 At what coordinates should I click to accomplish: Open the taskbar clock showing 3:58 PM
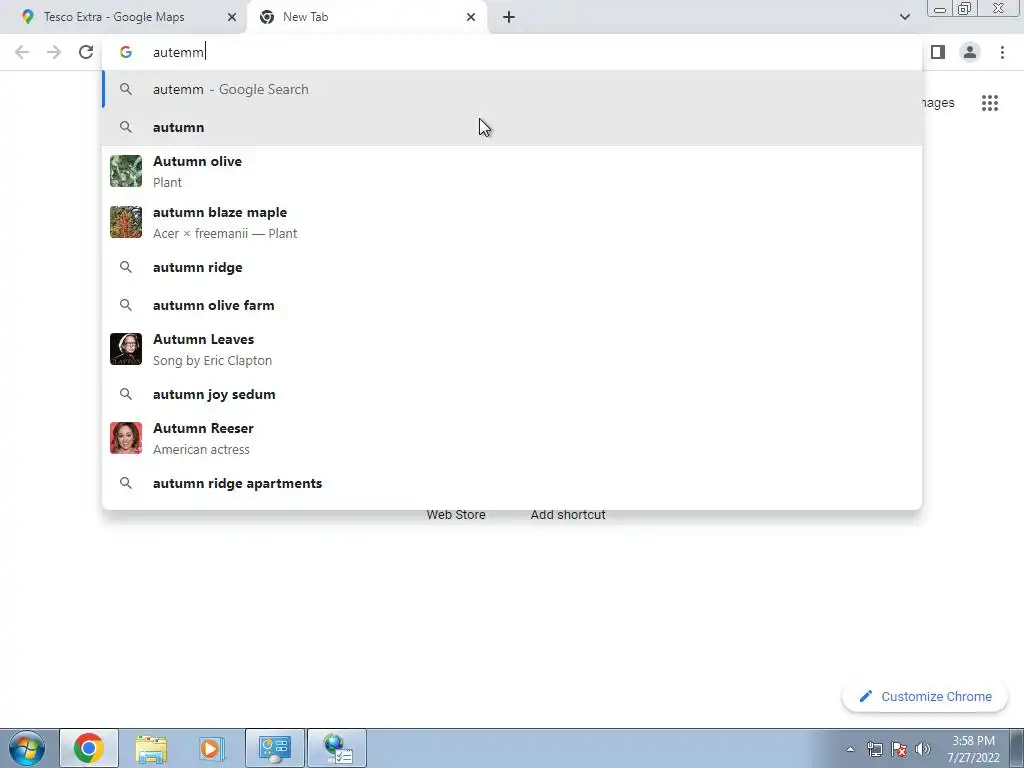tap(973, 749)
